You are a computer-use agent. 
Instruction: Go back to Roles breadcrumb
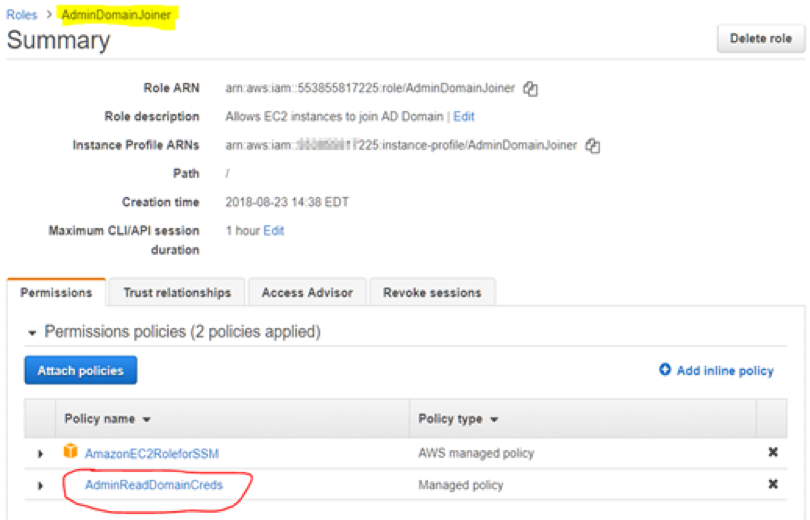click(x=22, y=15)
